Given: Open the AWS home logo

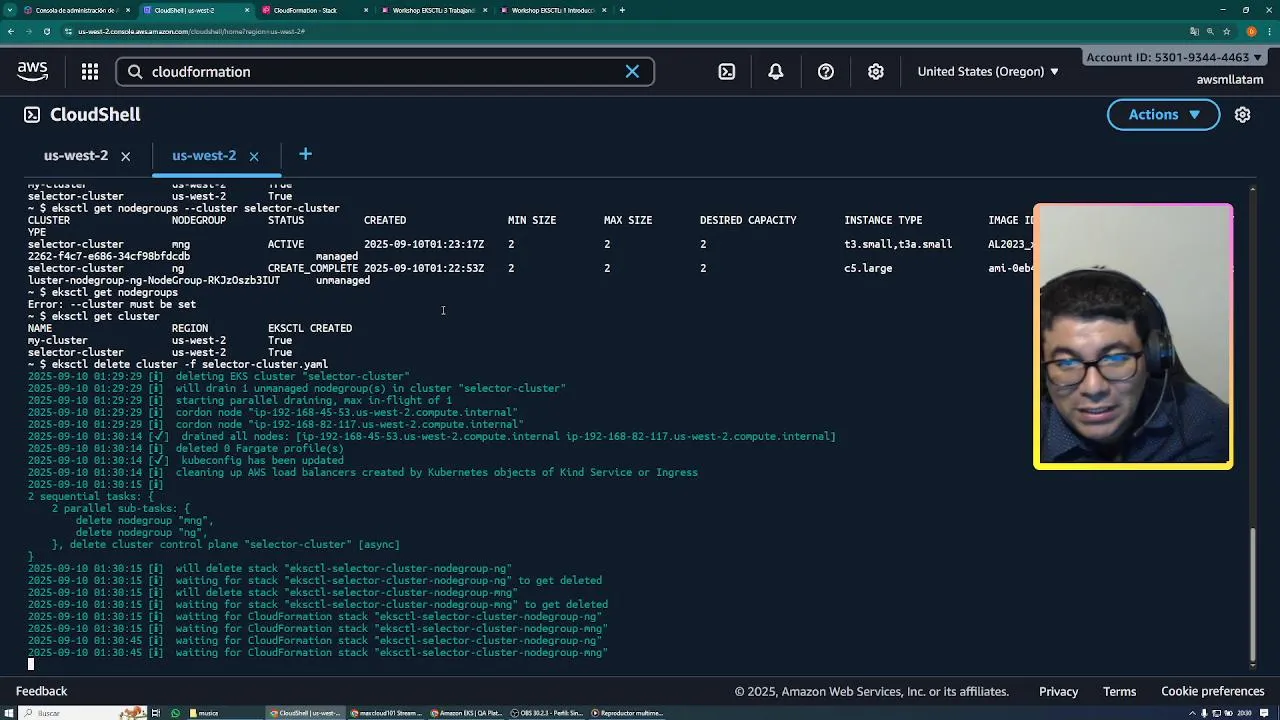Looking at the screenshot, I should 32,71.
